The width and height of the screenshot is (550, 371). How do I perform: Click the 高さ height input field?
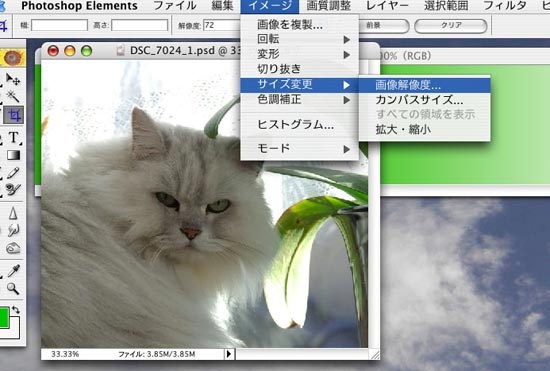pos(140,25)
